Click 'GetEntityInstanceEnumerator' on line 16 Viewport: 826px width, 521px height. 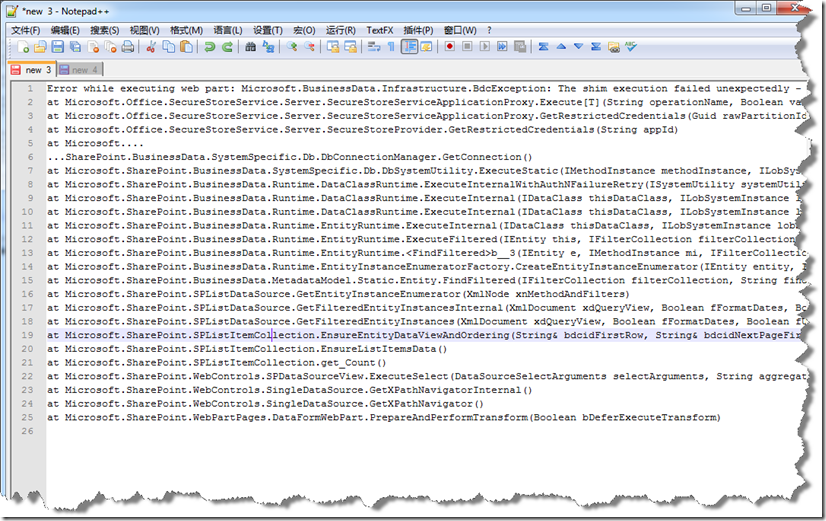pyautogui.click(x=378, y=294)
